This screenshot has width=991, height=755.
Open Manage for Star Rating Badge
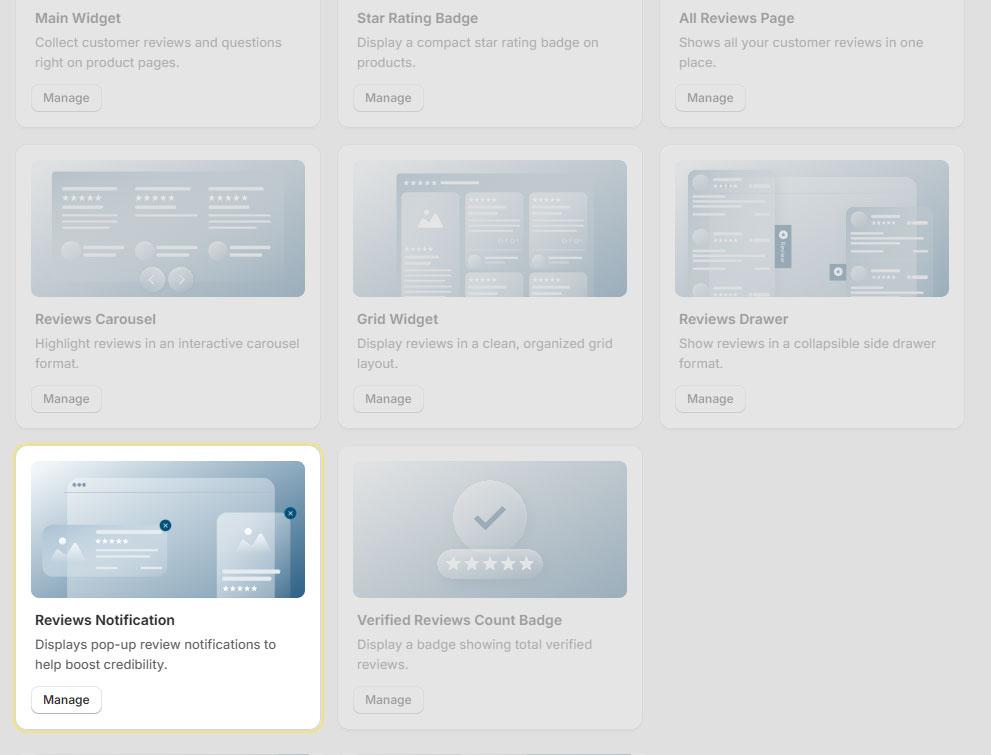click(x=388, y=98)
